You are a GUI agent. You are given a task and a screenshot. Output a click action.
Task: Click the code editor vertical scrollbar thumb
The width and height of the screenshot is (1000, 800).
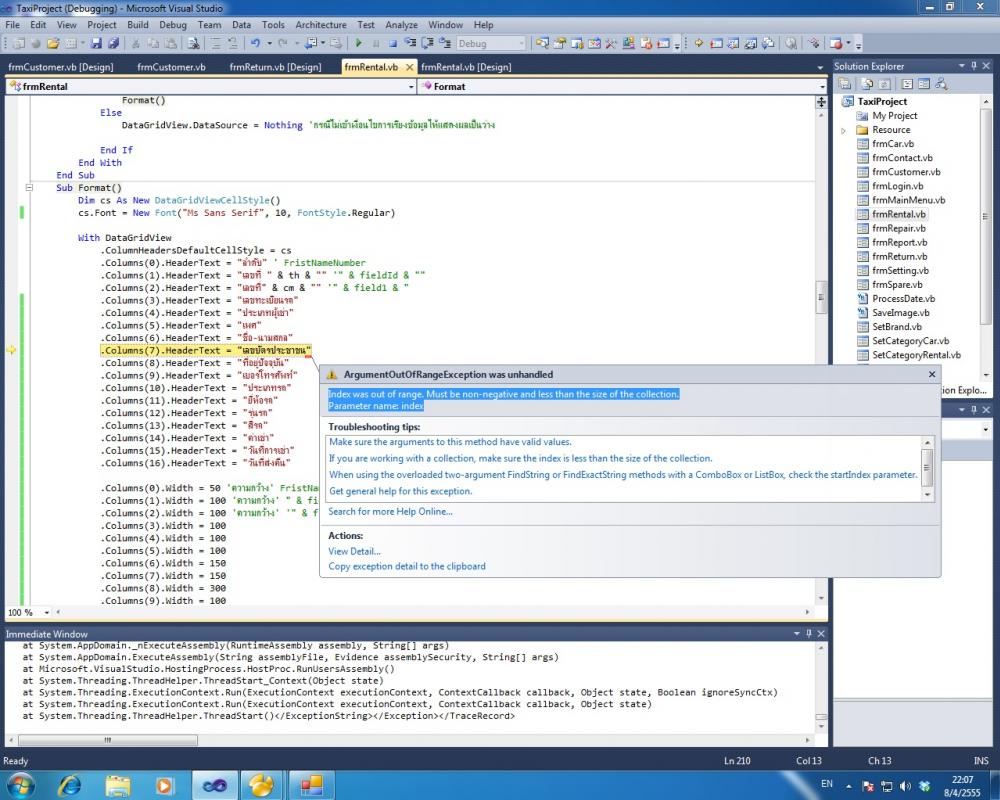[x=821, y=298]
